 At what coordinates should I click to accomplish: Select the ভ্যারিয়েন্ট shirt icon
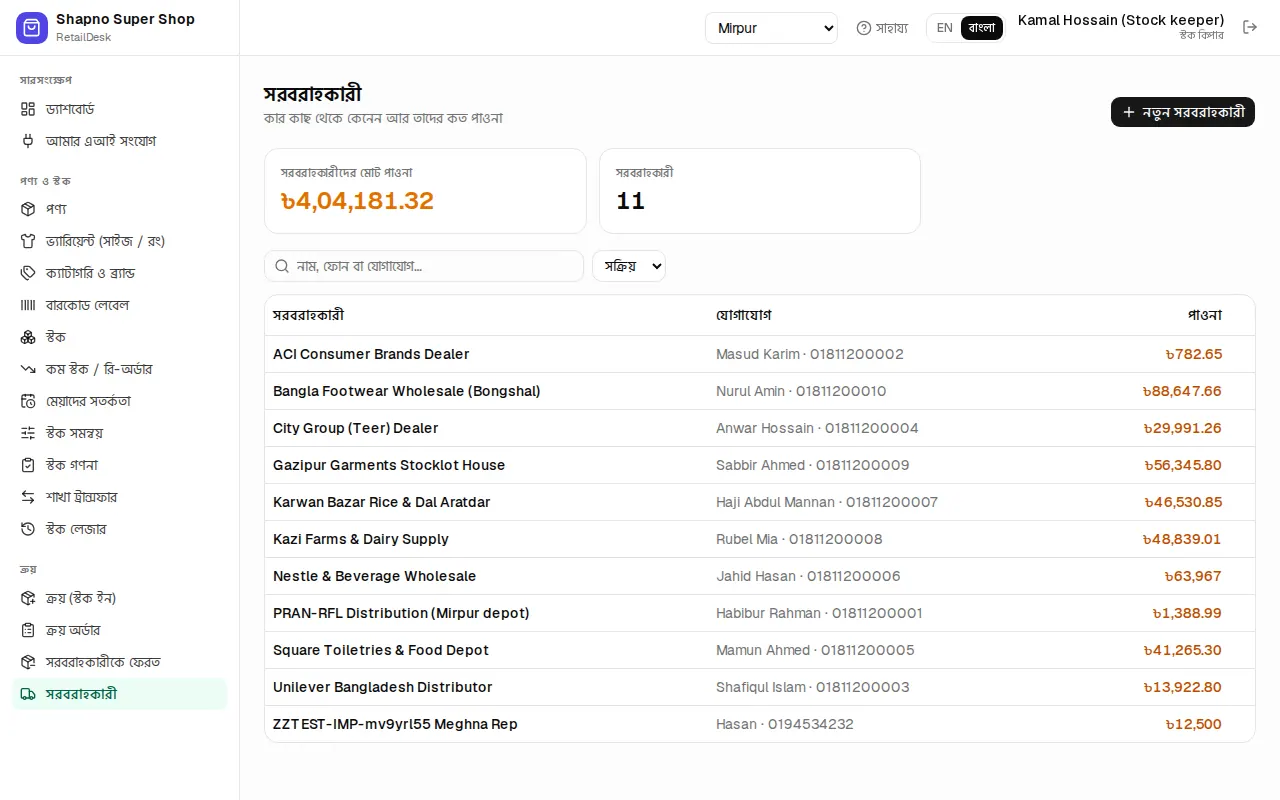[x=28, y=241]
